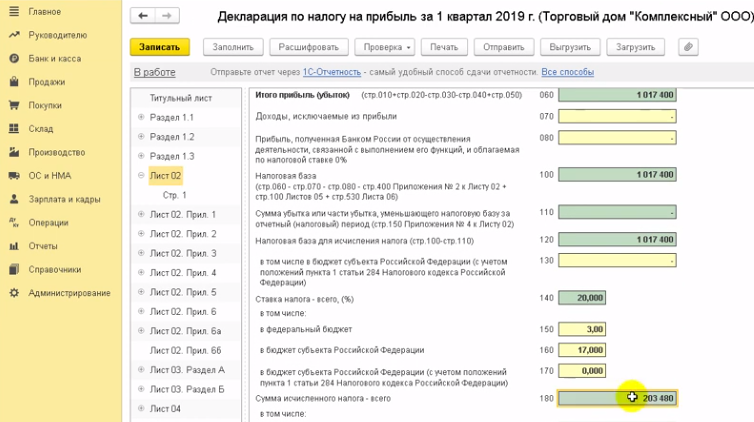Open the Администрирование gear icon
This screenshot has width=754, height=422.
(x=14, y=293)
